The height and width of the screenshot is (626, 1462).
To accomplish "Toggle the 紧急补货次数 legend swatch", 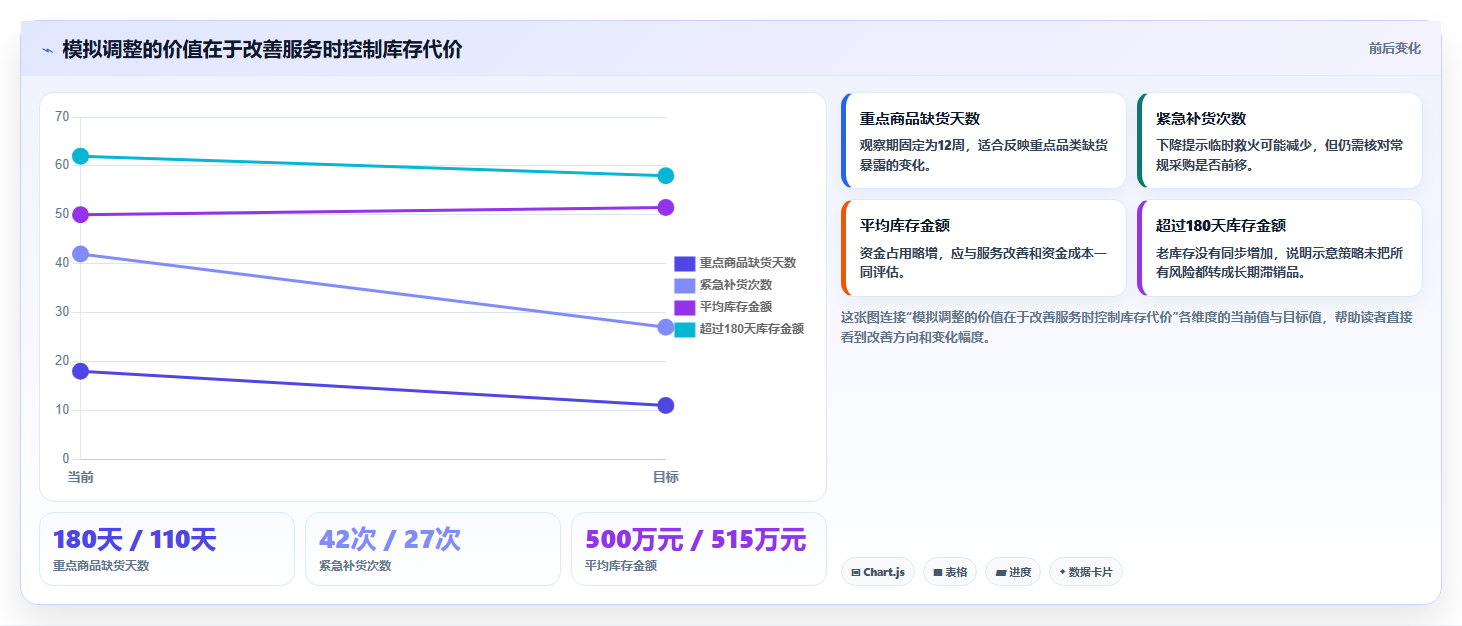I will click(x=684, y=285).
